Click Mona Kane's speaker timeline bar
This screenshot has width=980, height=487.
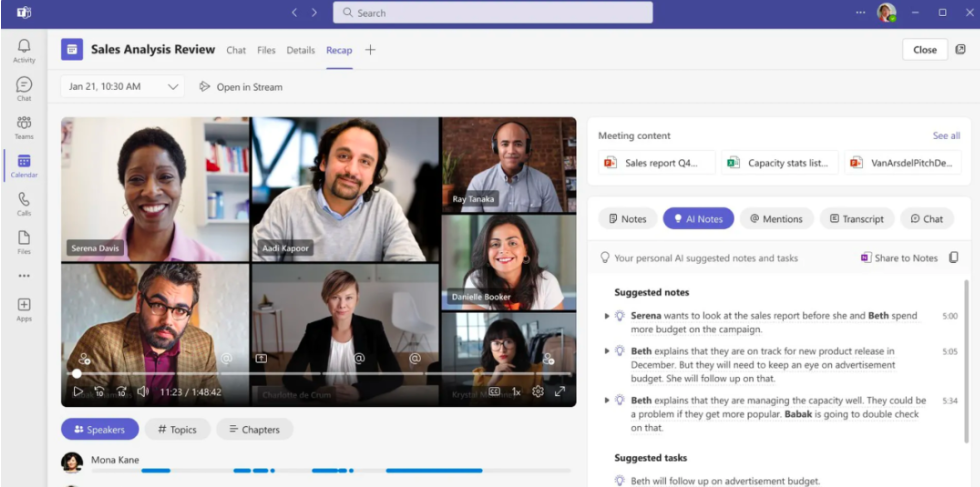[331, 470]
